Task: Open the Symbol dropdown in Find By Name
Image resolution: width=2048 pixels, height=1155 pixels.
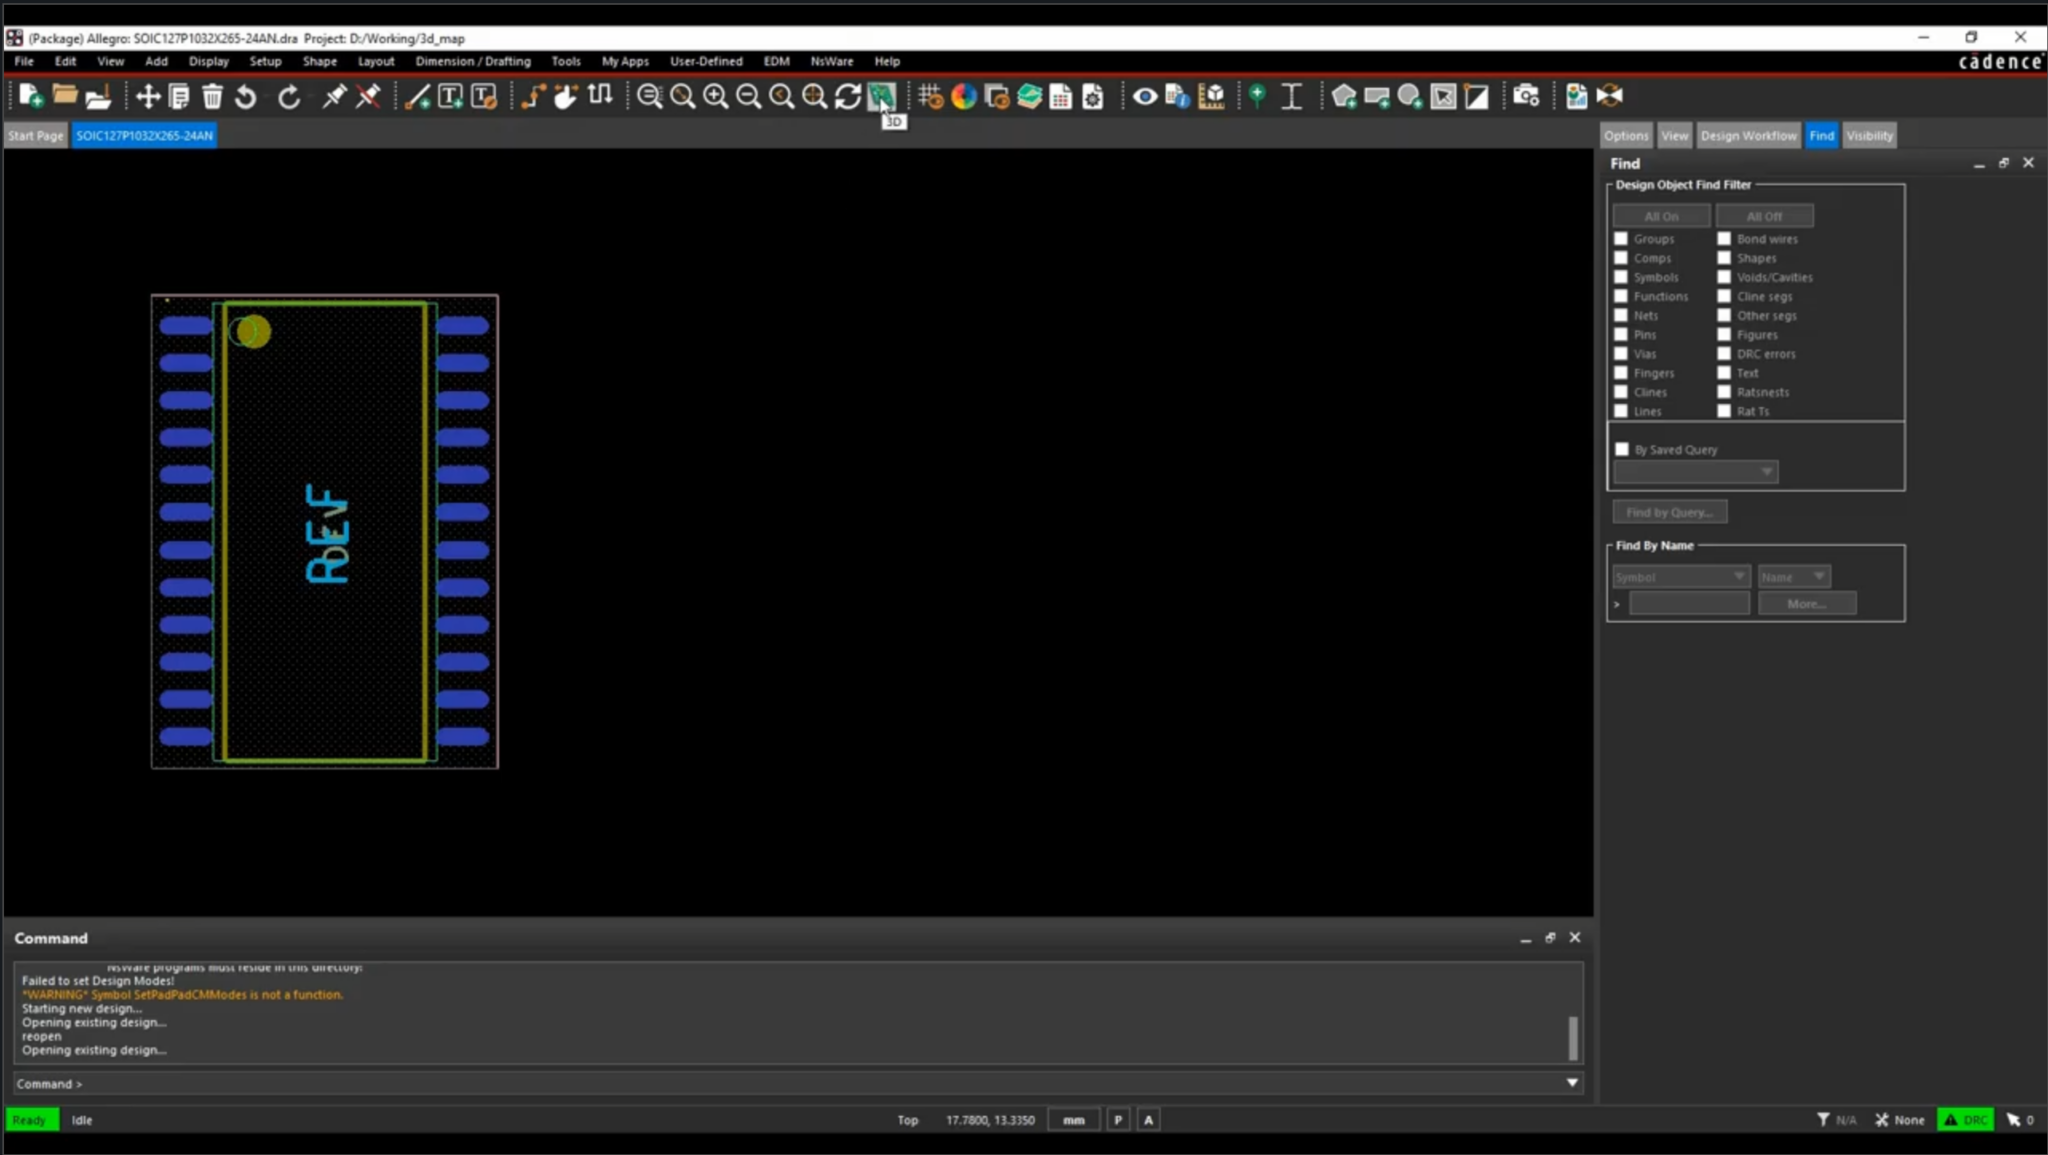Action: pyautogui.click(x=1680, y=577)
